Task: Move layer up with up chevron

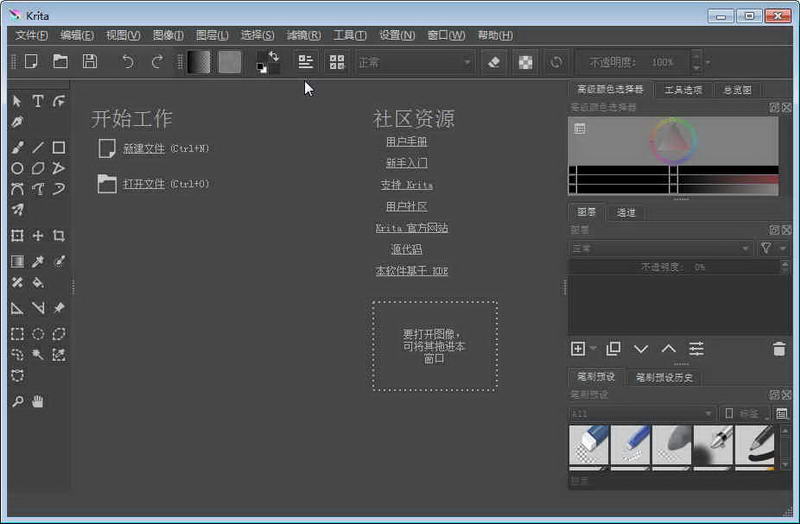Action: click(x=668, y=349)
